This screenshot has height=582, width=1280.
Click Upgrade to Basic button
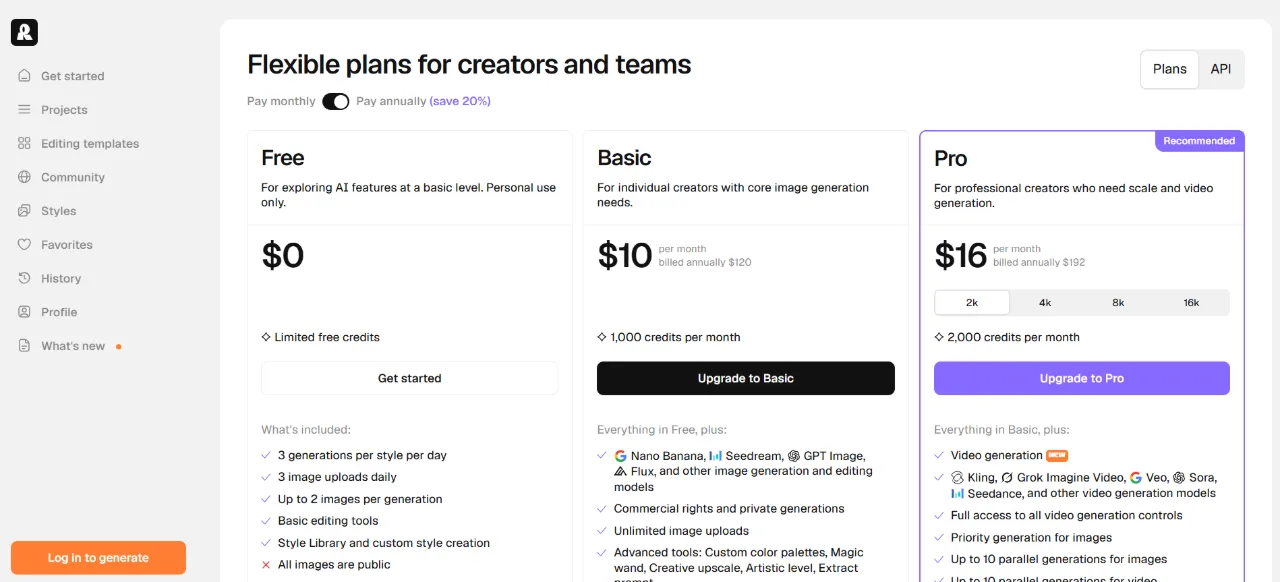(x=746, y=378)
